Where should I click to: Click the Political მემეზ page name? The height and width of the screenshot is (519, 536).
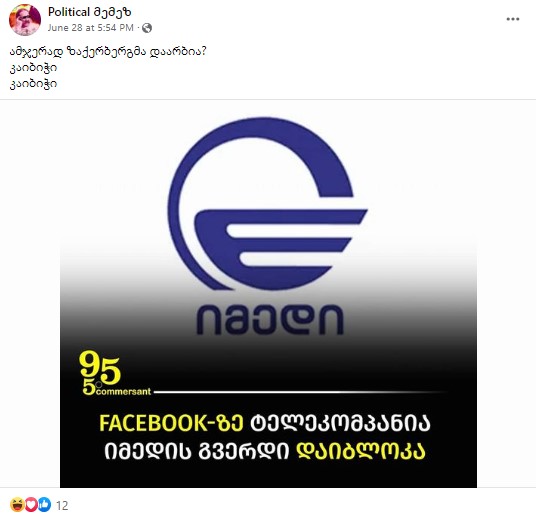tap(90, 12)
